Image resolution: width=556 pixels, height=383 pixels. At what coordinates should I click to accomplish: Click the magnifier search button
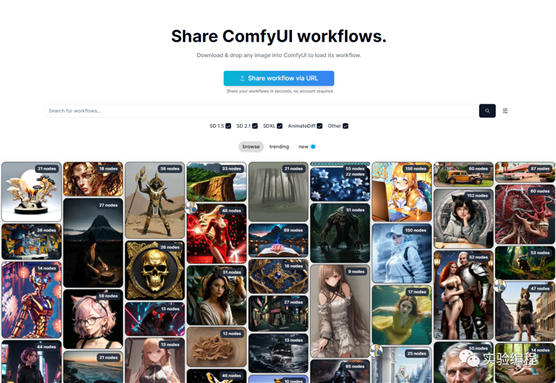pyautogui.click(x=487, y=111)
